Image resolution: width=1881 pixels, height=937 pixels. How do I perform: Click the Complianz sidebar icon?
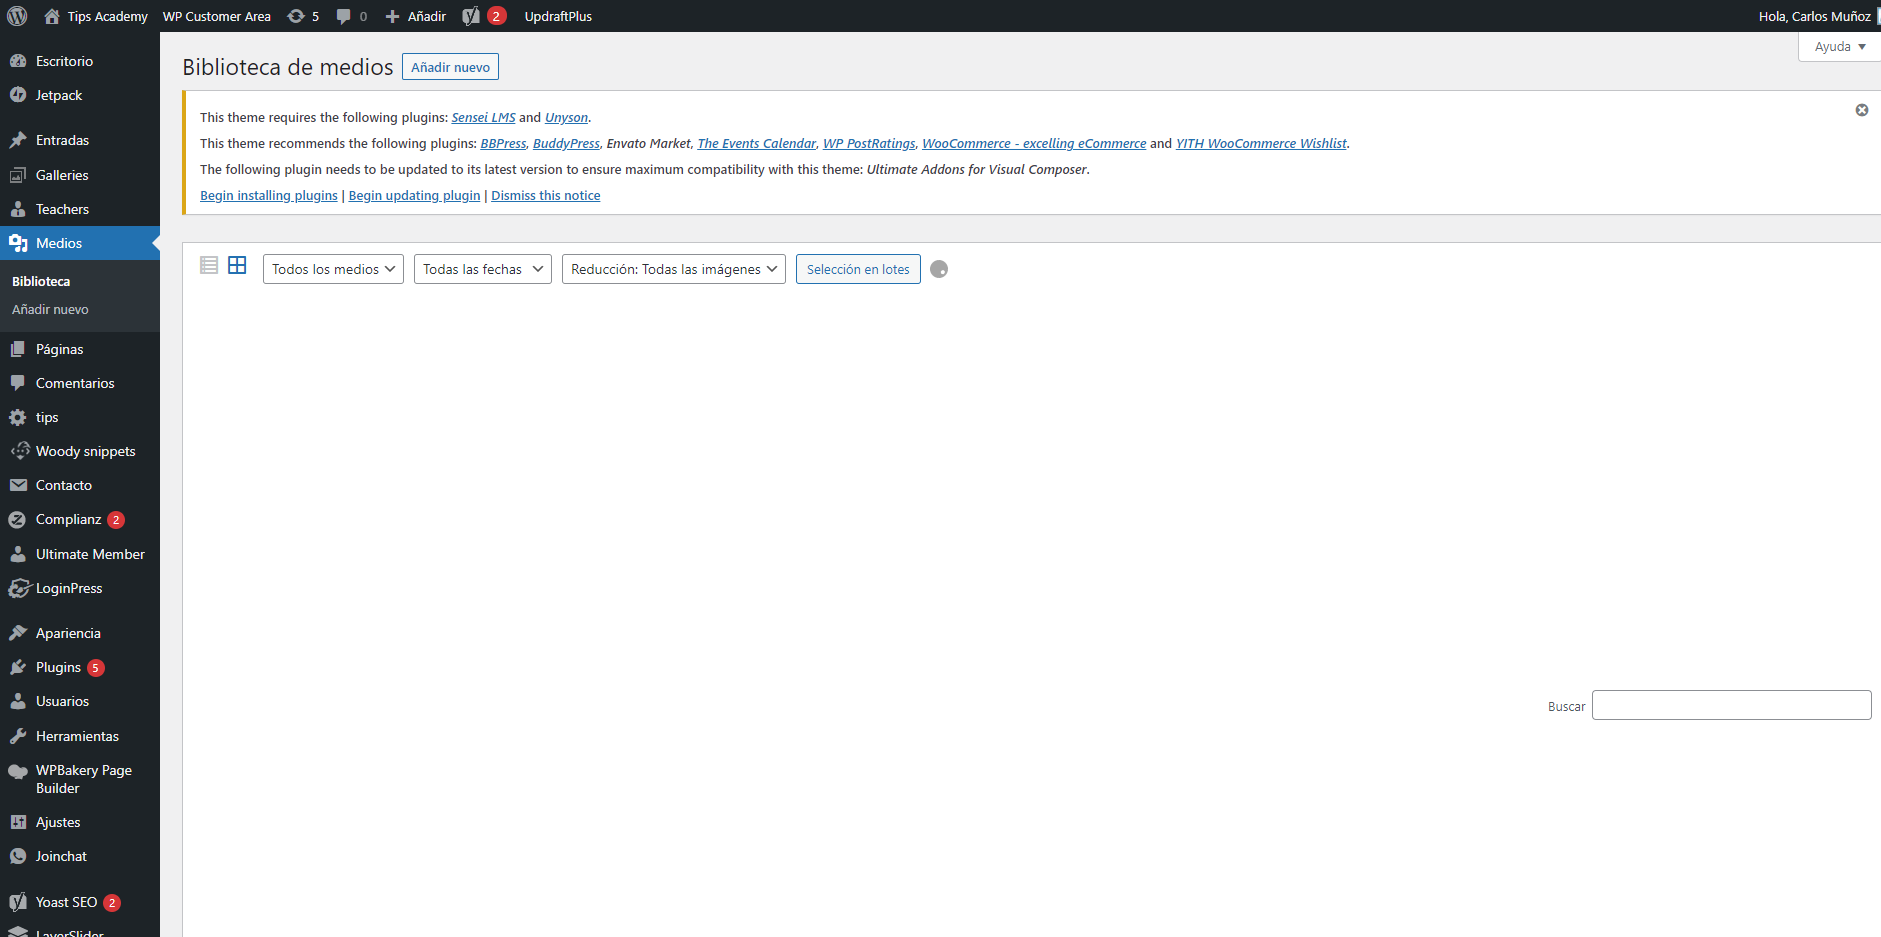point(18,520)
